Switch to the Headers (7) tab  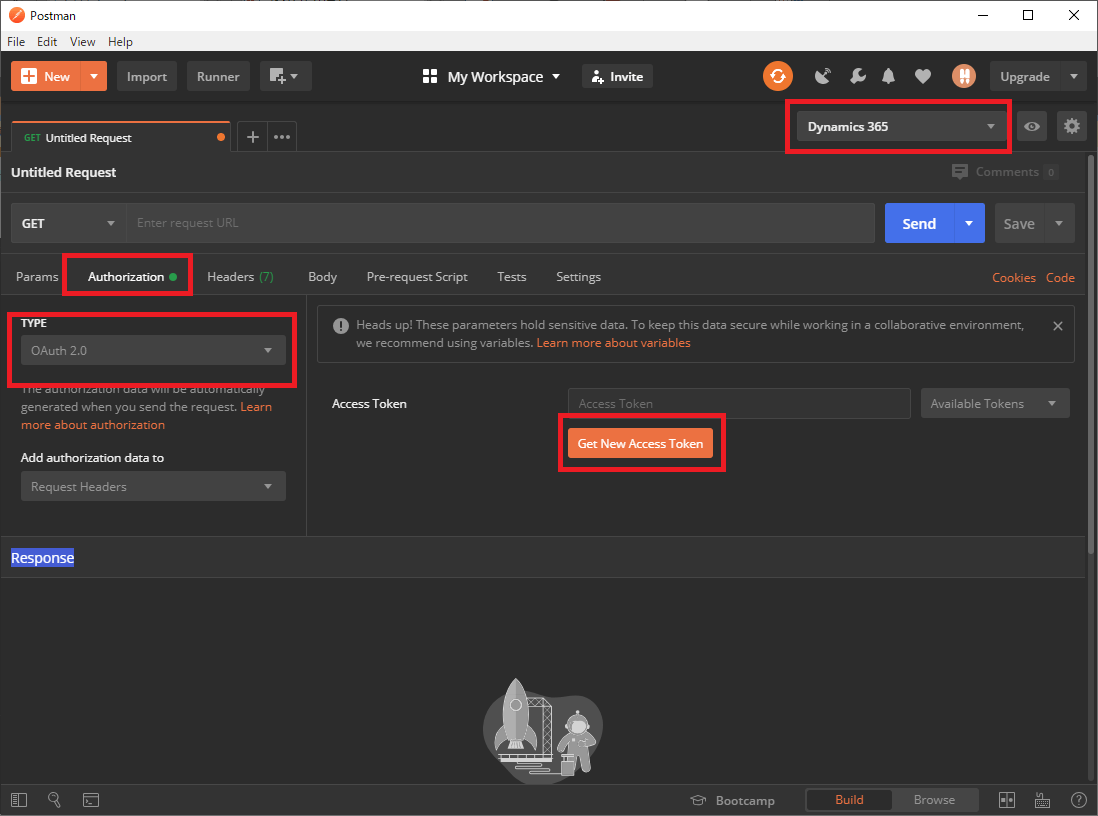click(240, 277)
